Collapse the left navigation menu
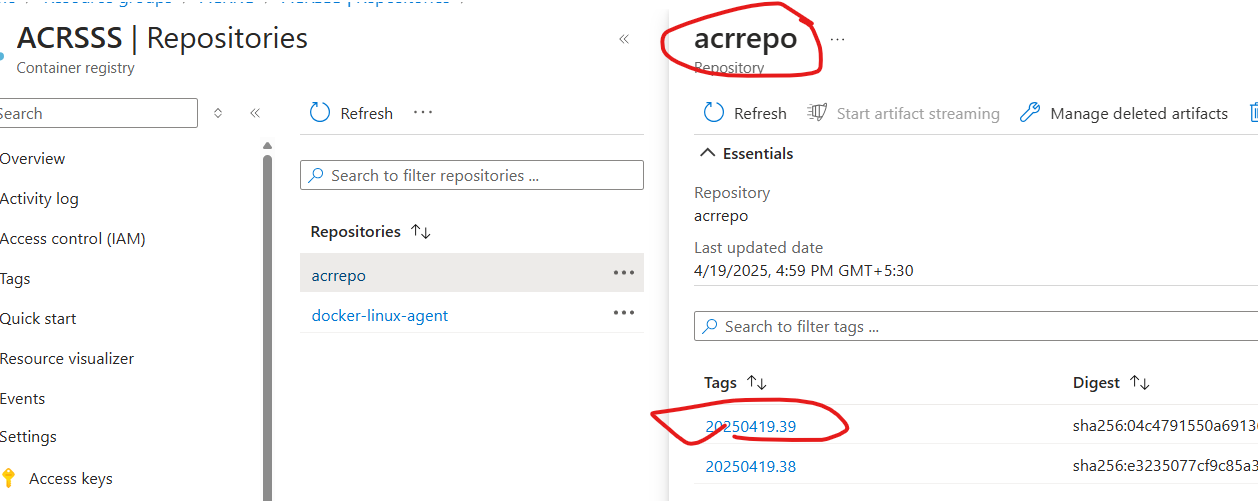 (x=255, y=113)
